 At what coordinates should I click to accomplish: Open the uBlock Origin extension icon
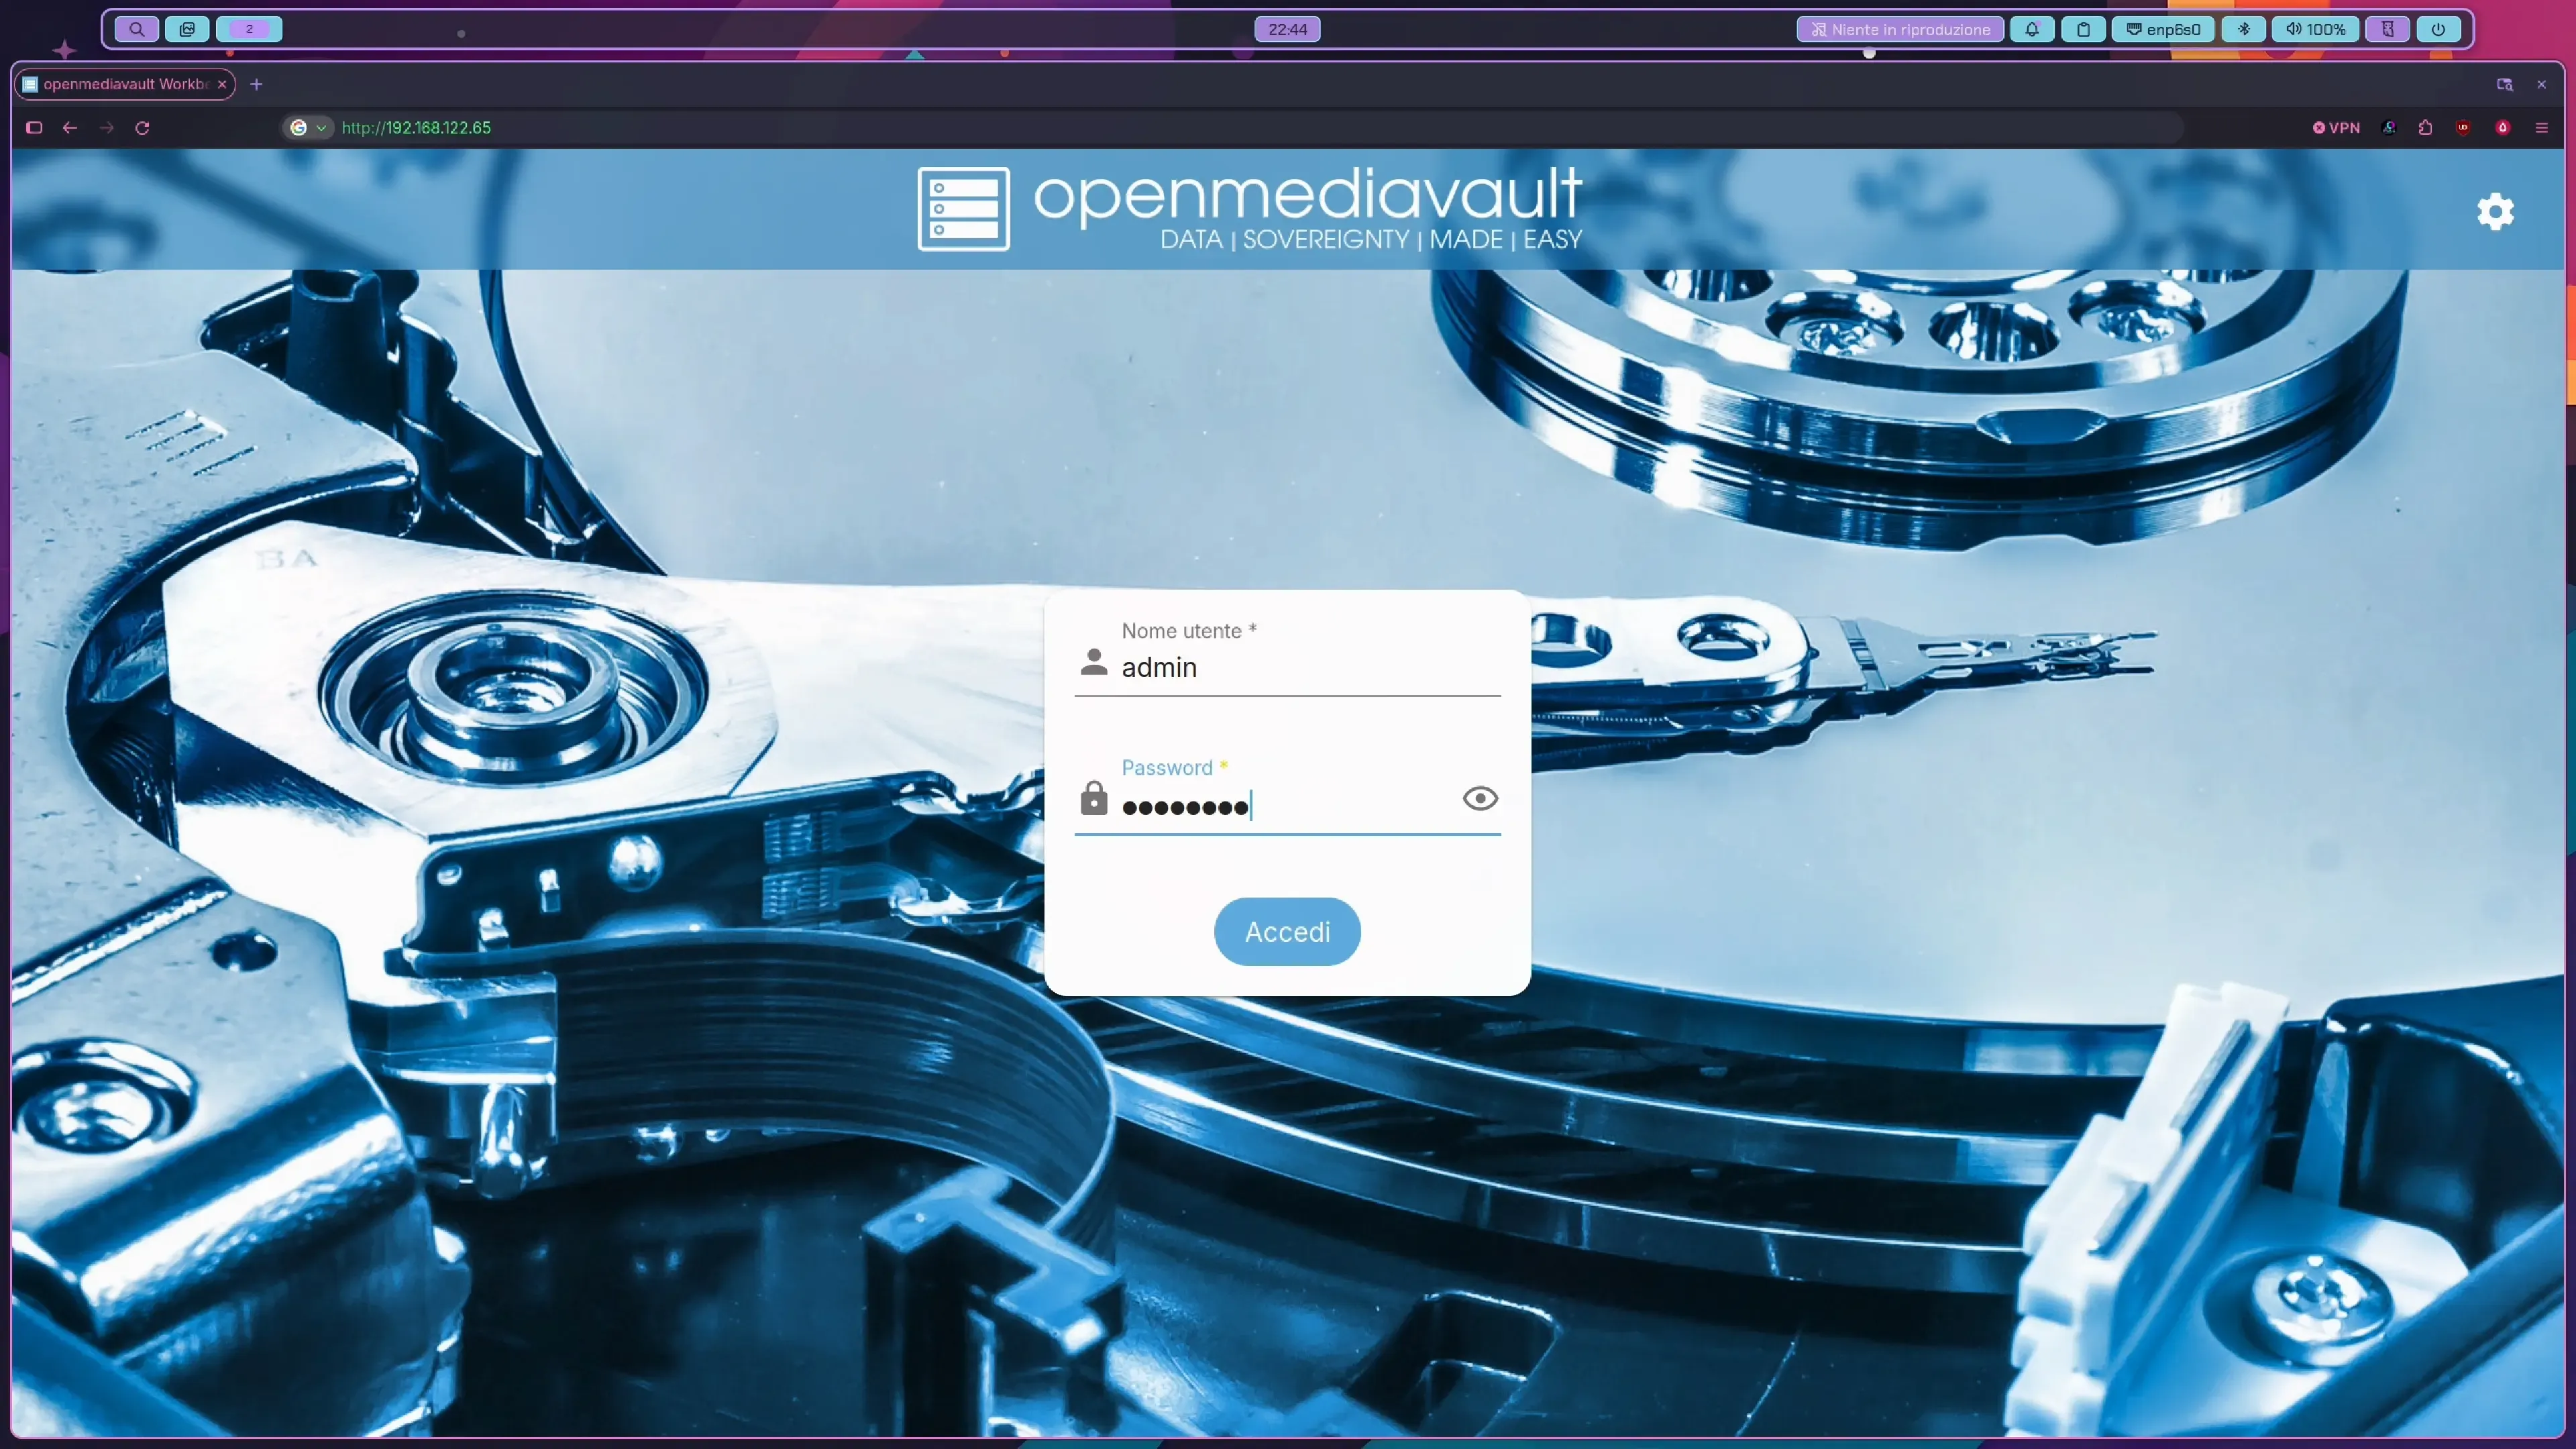click(2463, 127)
